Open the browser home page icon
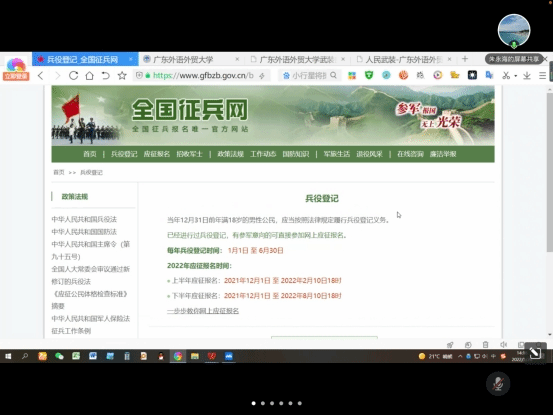 pyautogui.click(x=90, y=75)
